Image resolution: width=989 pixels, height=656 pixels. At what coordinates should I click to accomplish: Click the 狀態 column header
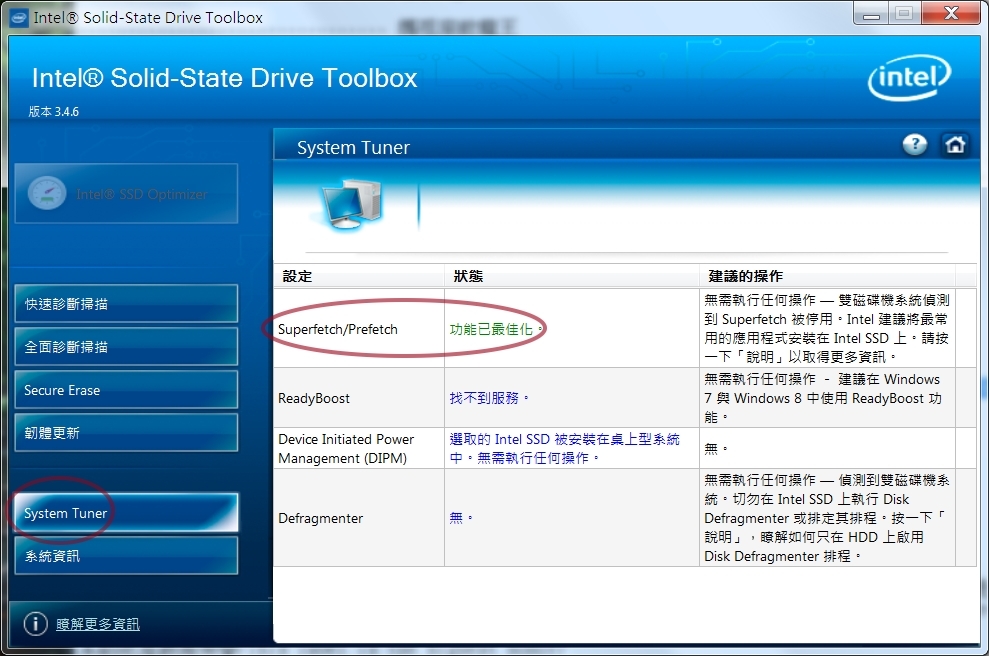click(572, 276)
